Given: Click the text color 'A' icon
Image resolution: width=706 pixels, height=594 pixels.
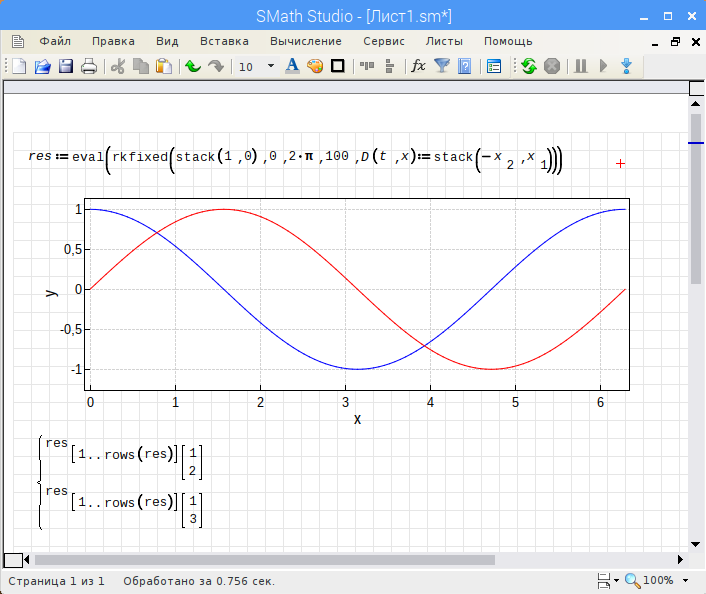Looking at the screenshot, I should coord(293,66).
